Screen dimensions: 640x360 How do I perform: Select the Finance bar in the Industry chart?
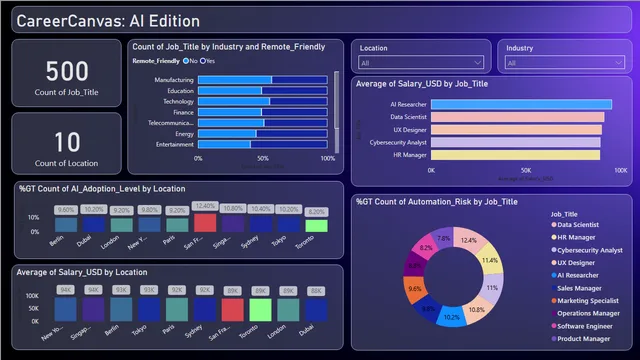tap(262, 112)
